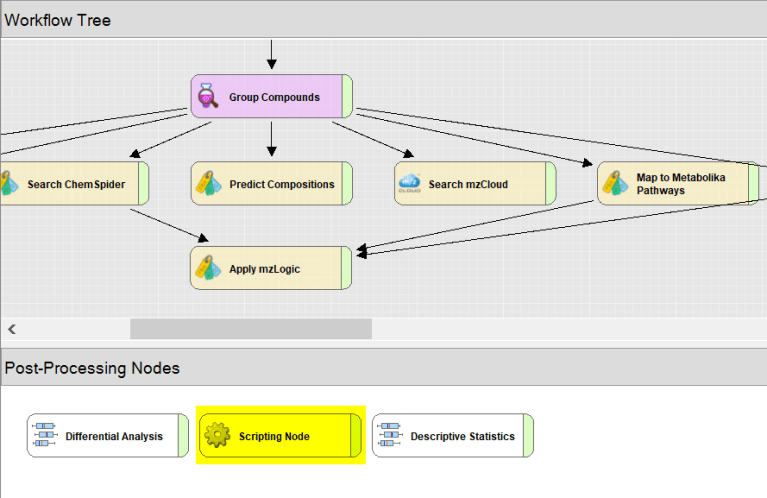Click the Search ChemSpider tag icon
This screenshot has width=767, height=498.
point(8,183)
